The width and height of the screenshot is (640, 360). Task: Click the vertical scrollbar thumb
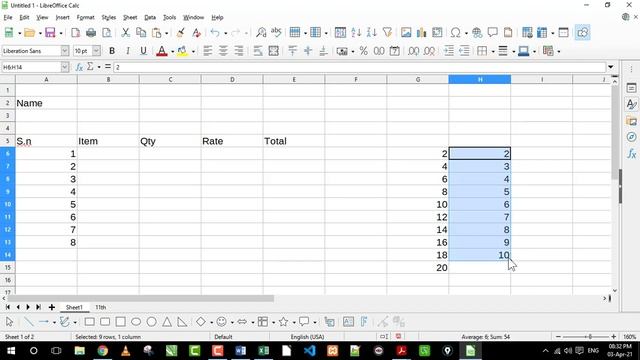(615, 133)
